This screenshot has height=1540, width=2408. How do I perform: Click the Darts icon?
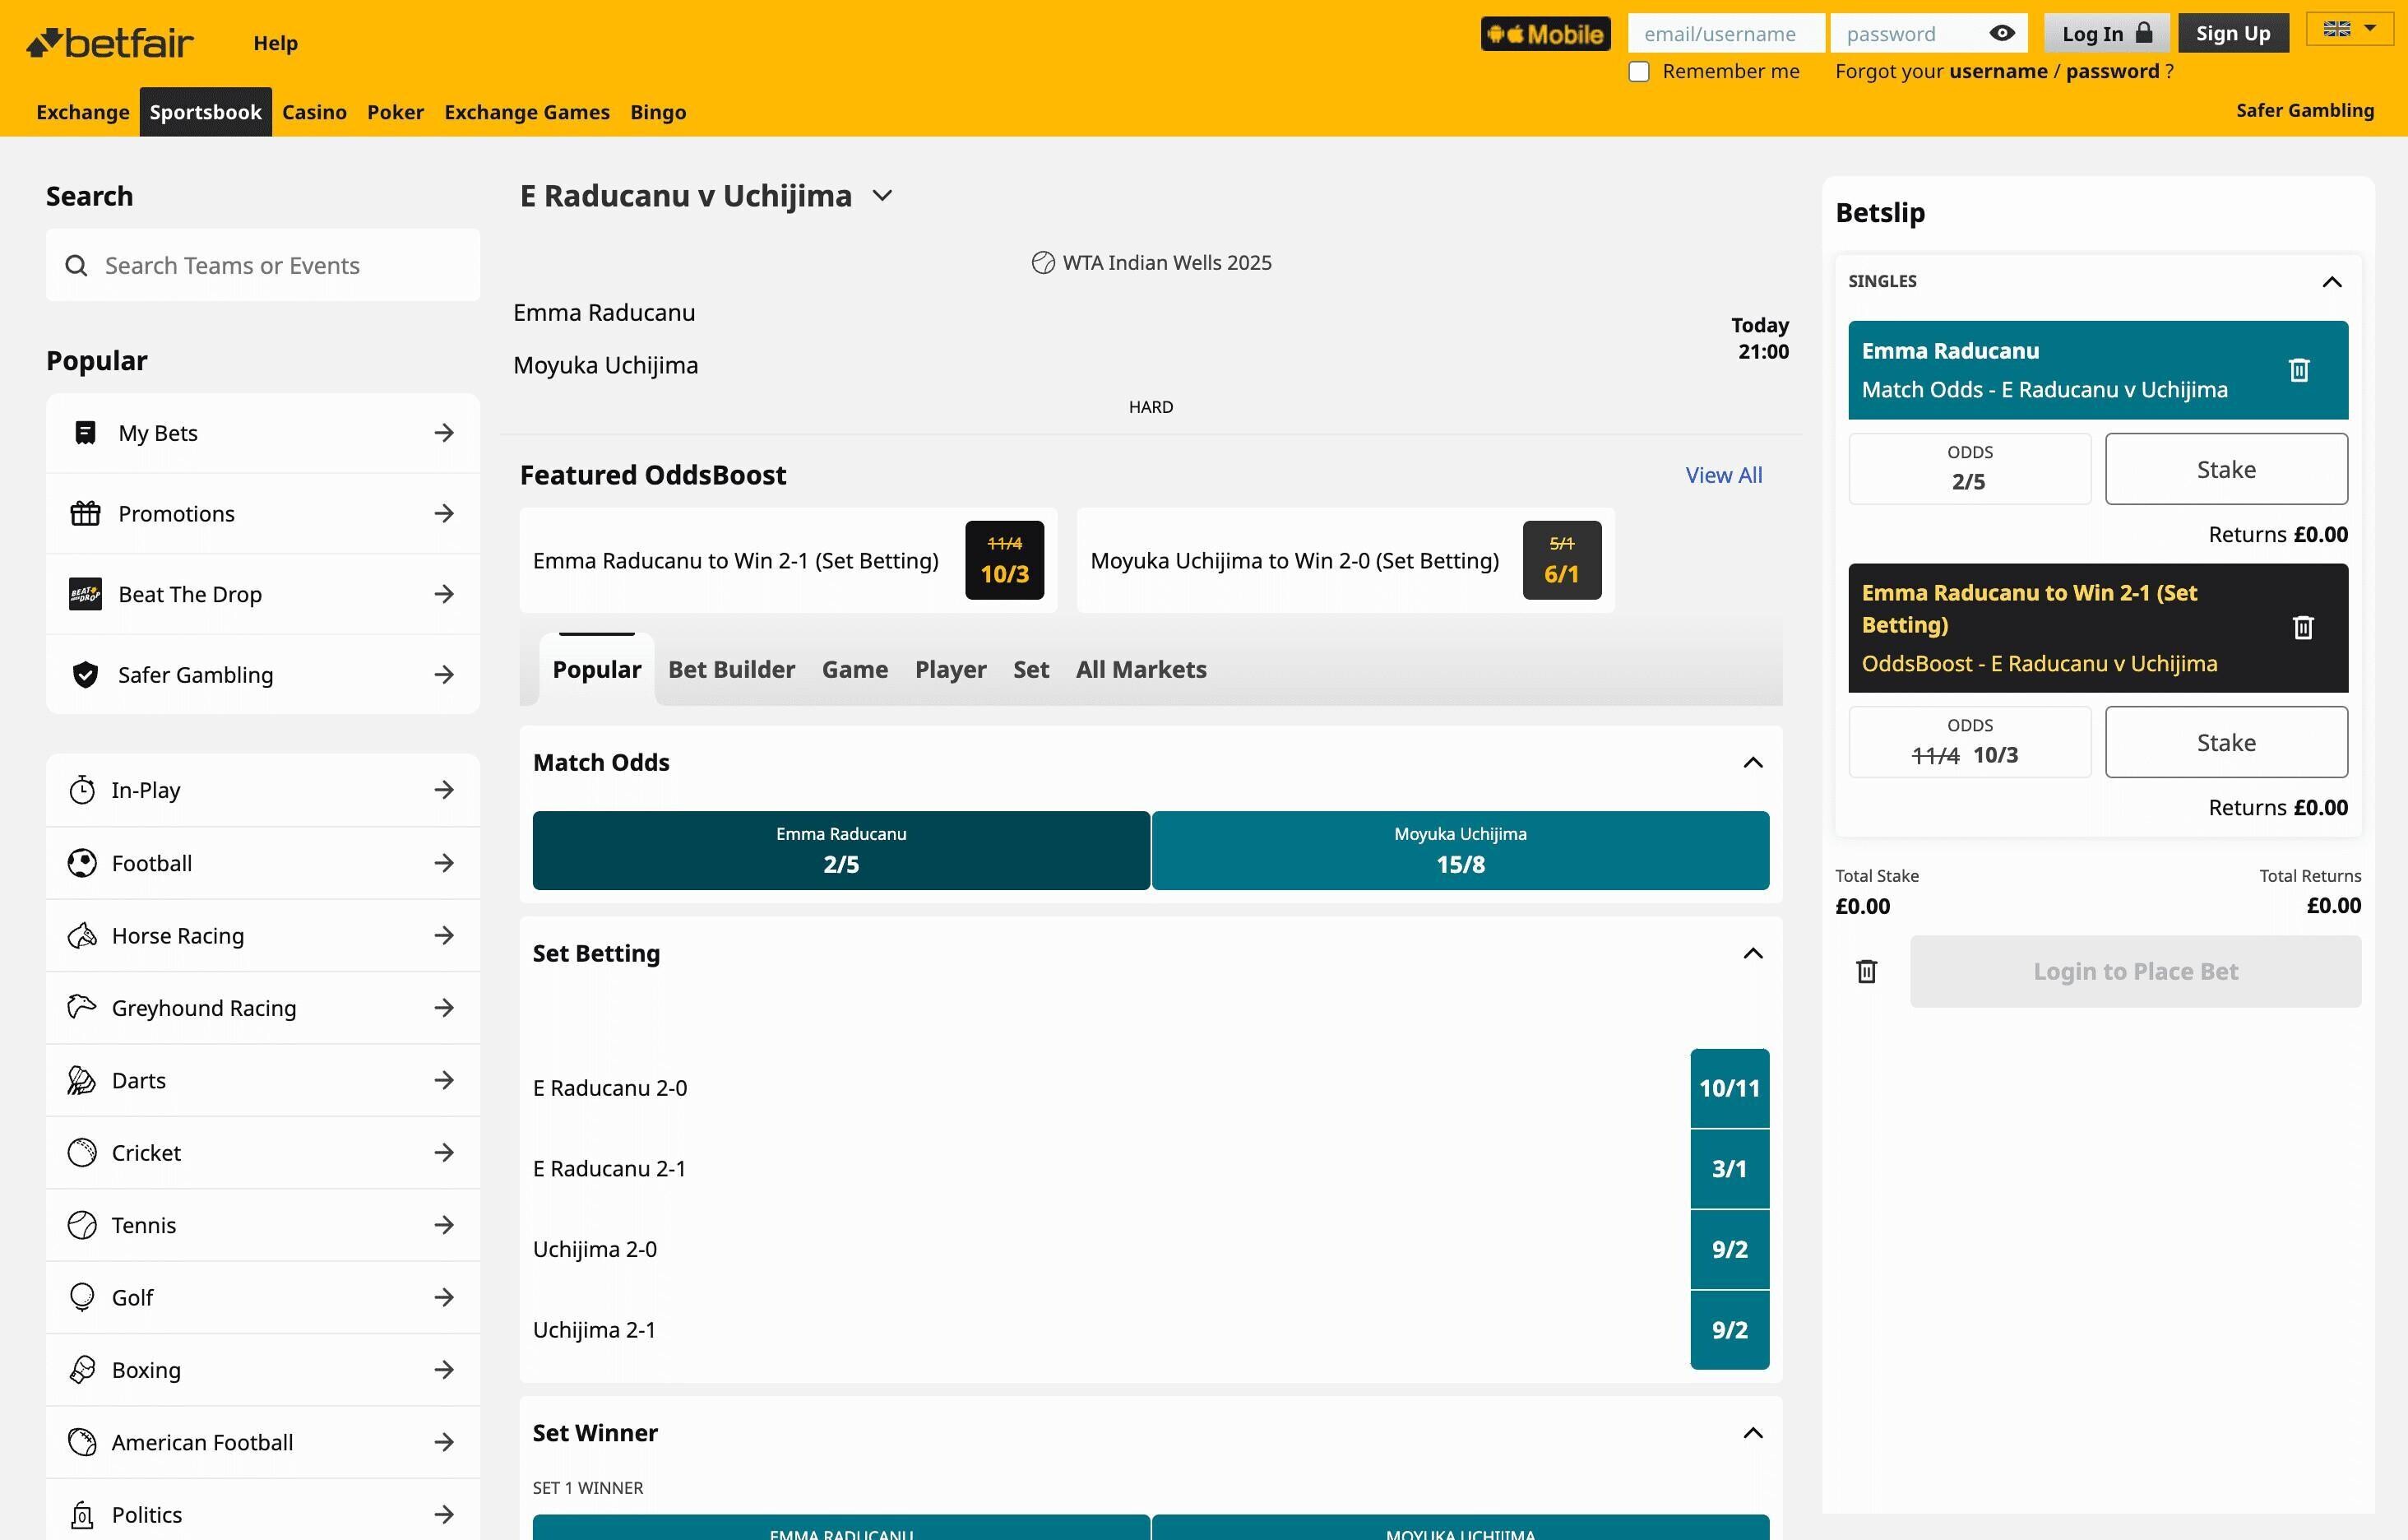82,1081
